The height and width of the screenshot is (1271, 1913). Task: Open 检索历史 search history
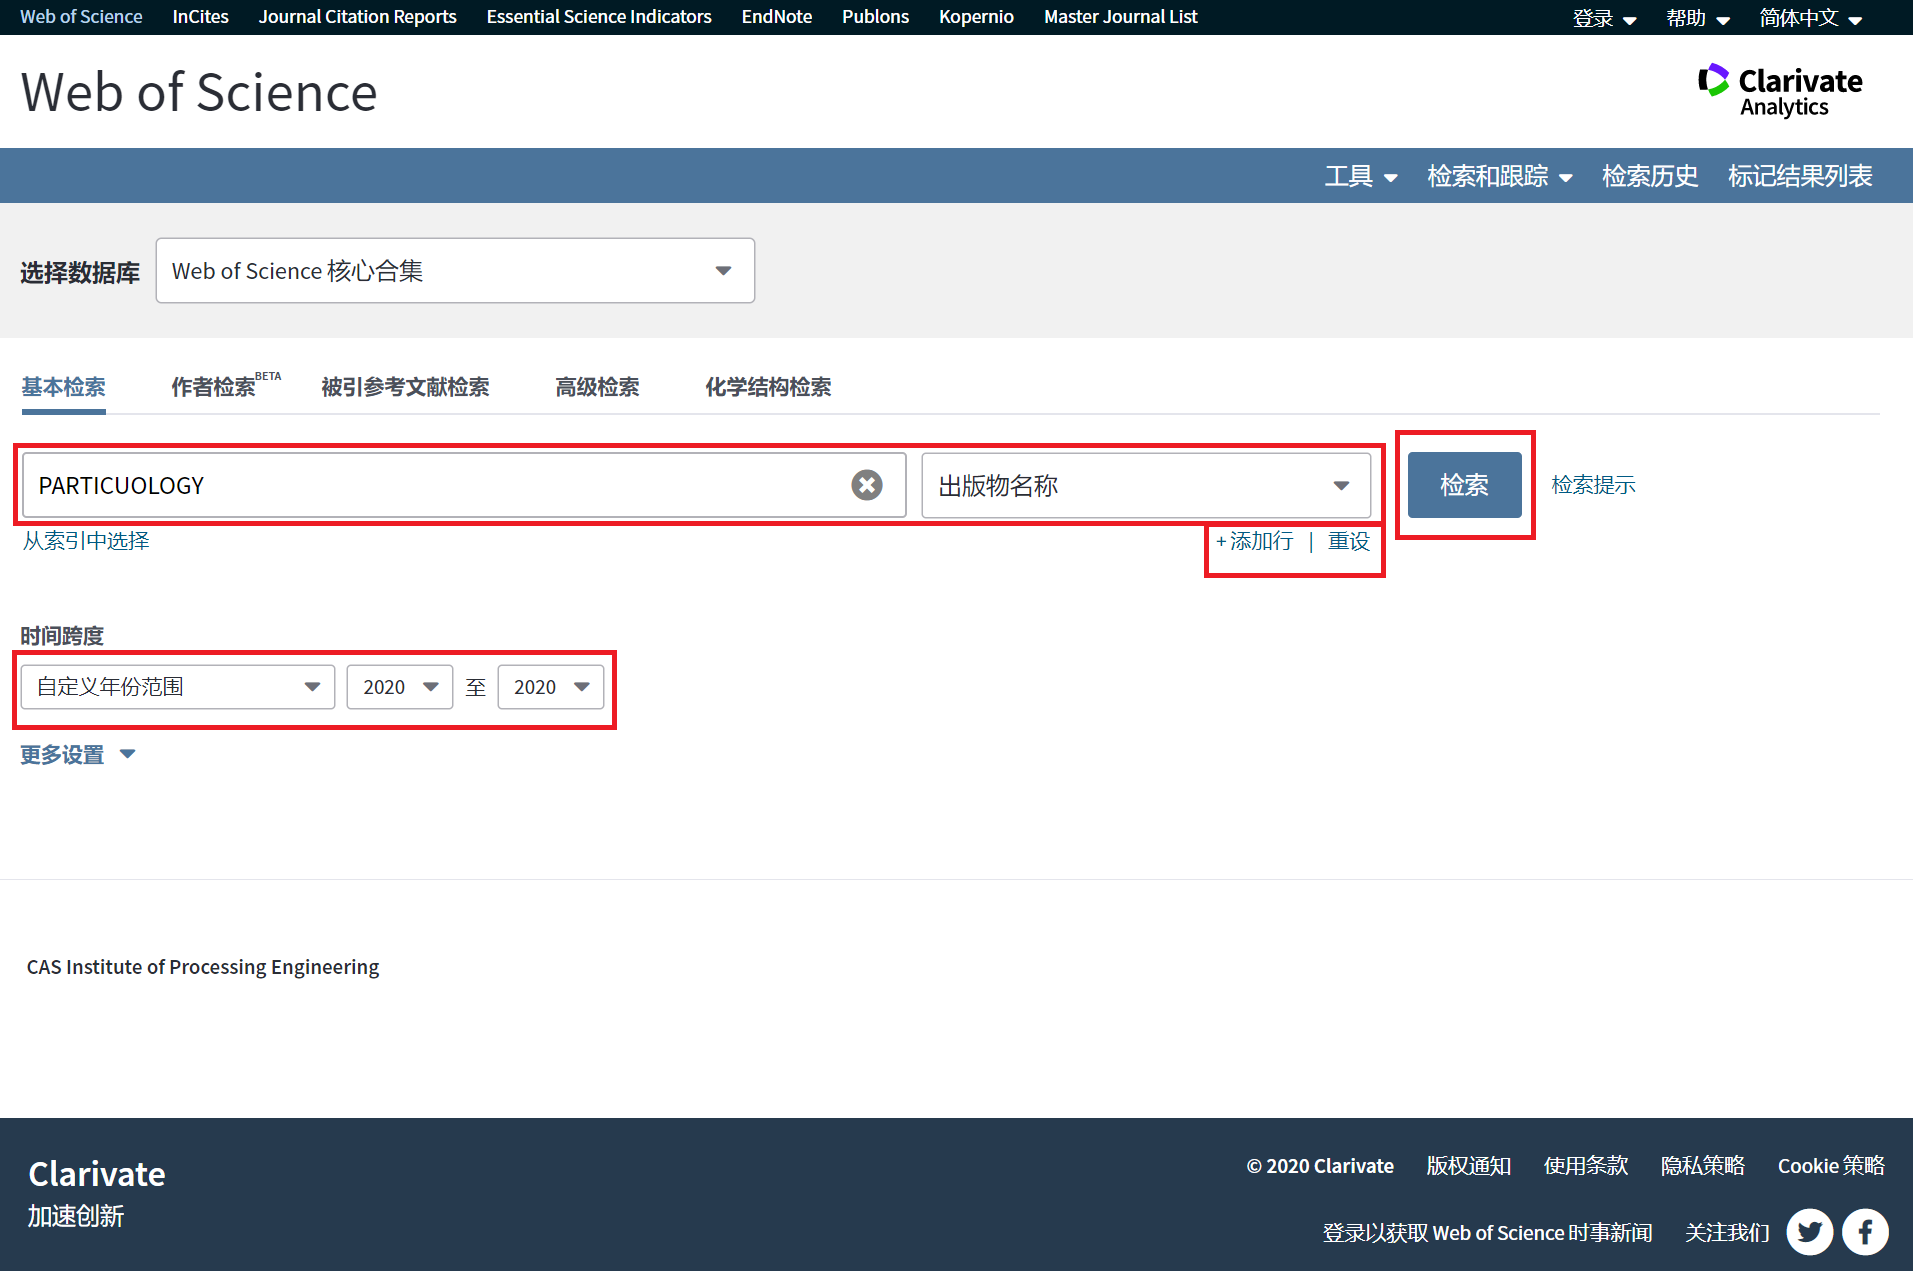1650,177
